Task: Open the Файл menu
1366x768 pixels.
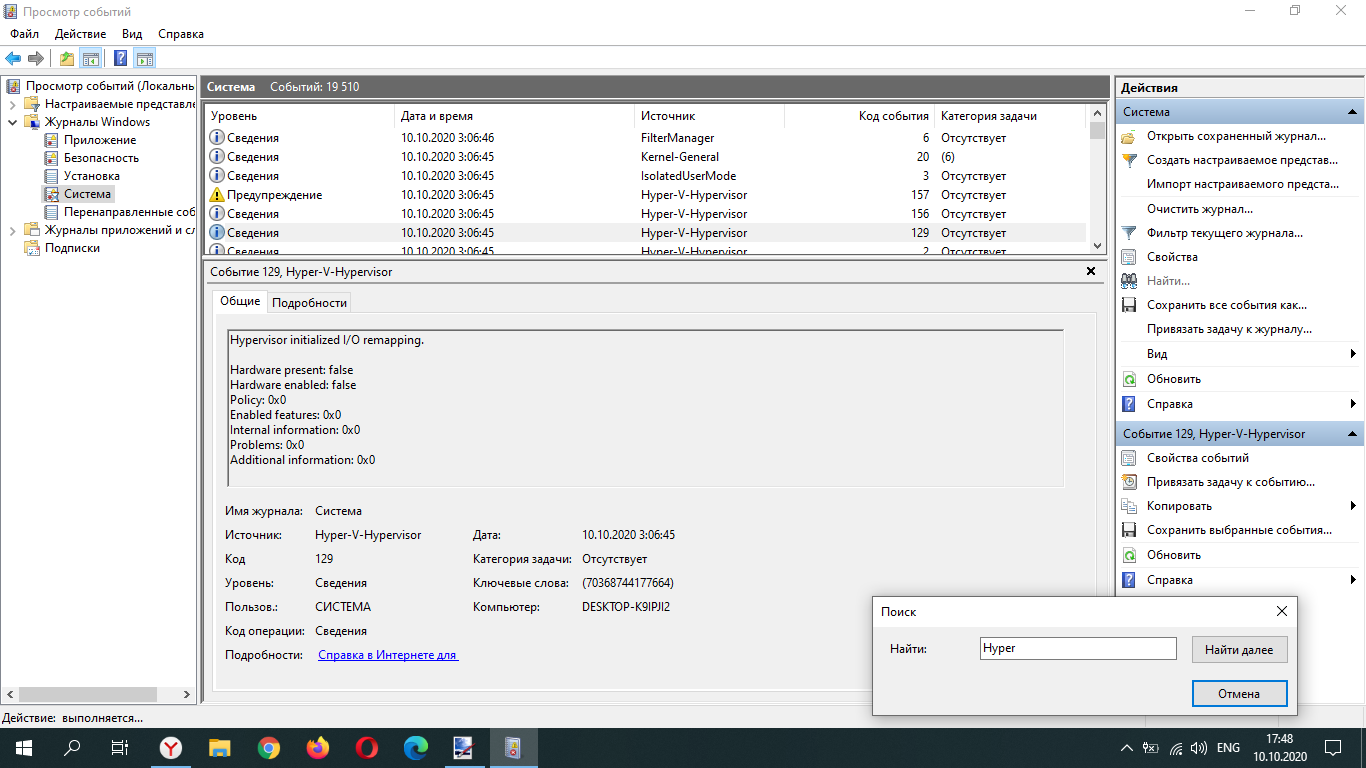Action: point(25,34)
